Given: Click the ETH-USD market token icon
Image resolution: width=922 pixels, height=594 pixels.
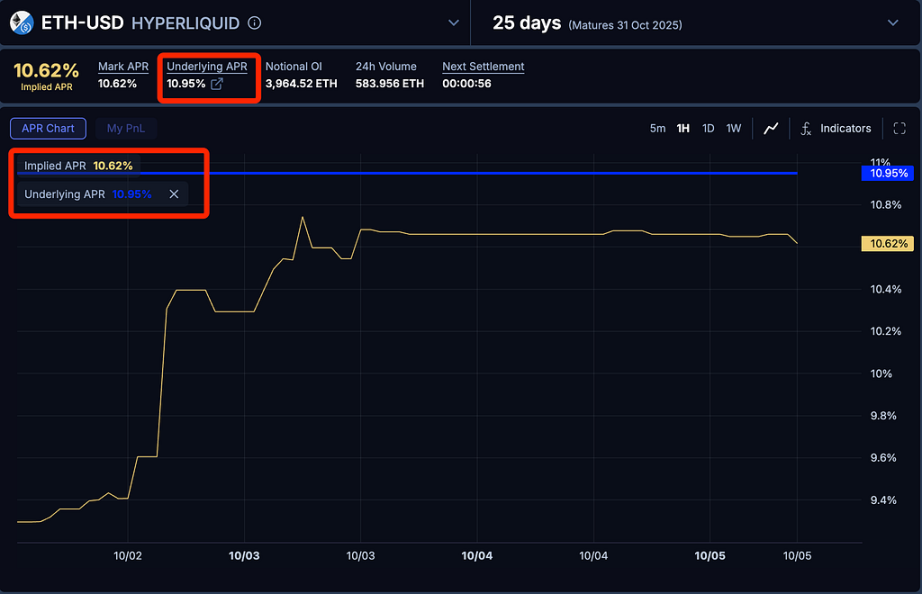Looking at the screenshot, I should (x=21, y=22).
